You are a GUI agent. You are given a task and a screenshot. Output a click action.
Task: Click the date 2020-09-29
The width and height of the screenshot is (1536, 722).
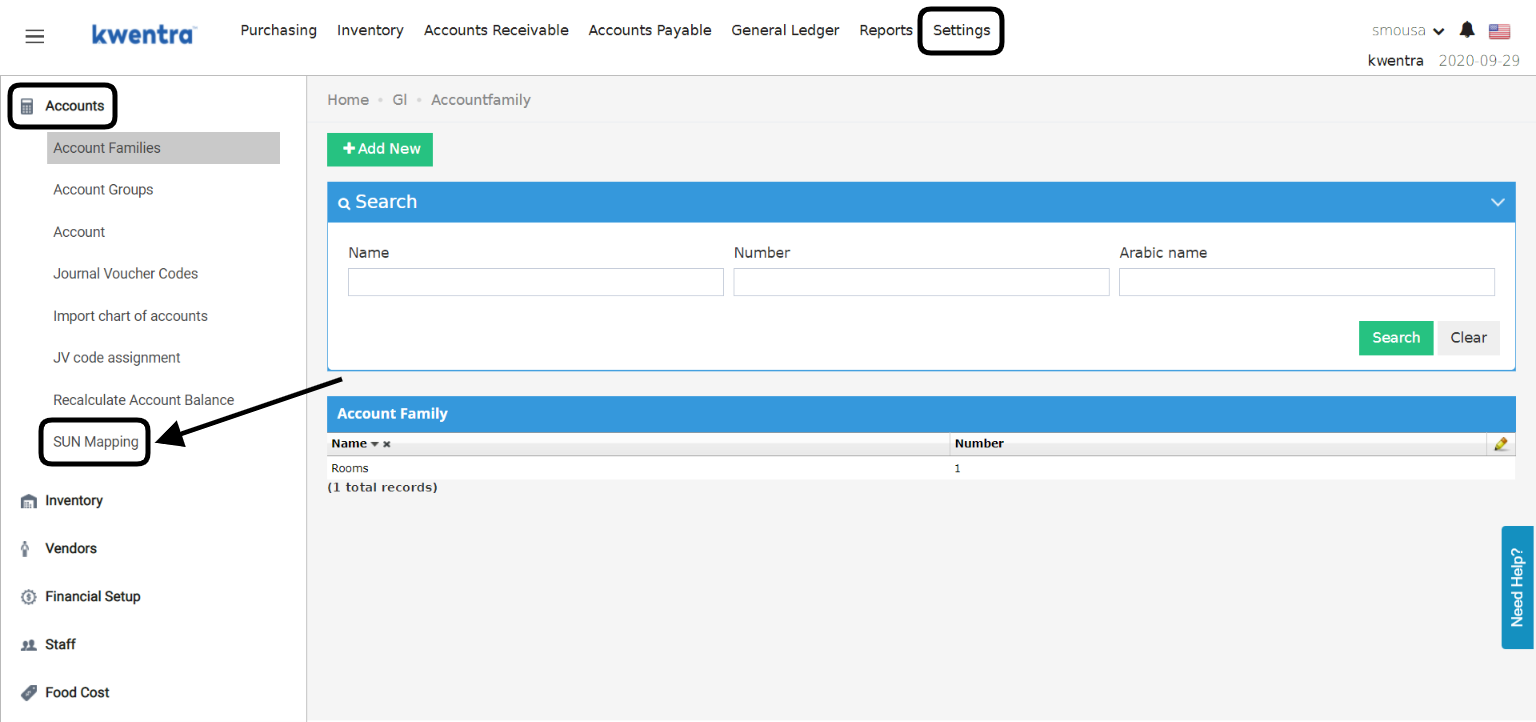click(1479, 60)
